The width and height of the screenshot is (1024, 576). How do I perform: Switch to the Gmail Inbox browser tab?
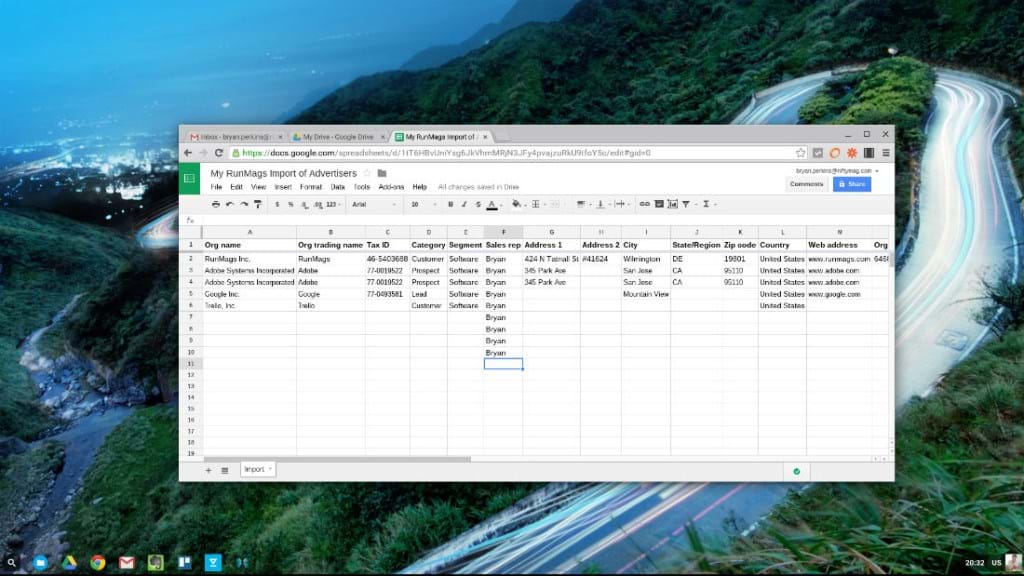(x=236, y=136)
